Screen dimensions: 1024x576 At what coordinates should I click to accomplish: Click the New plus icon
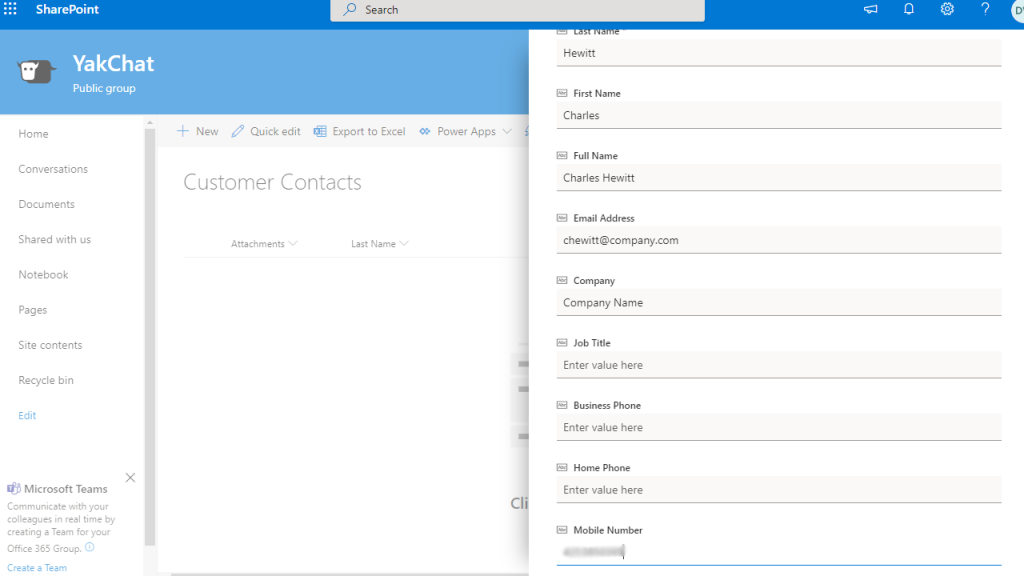[x=183, y=130]
